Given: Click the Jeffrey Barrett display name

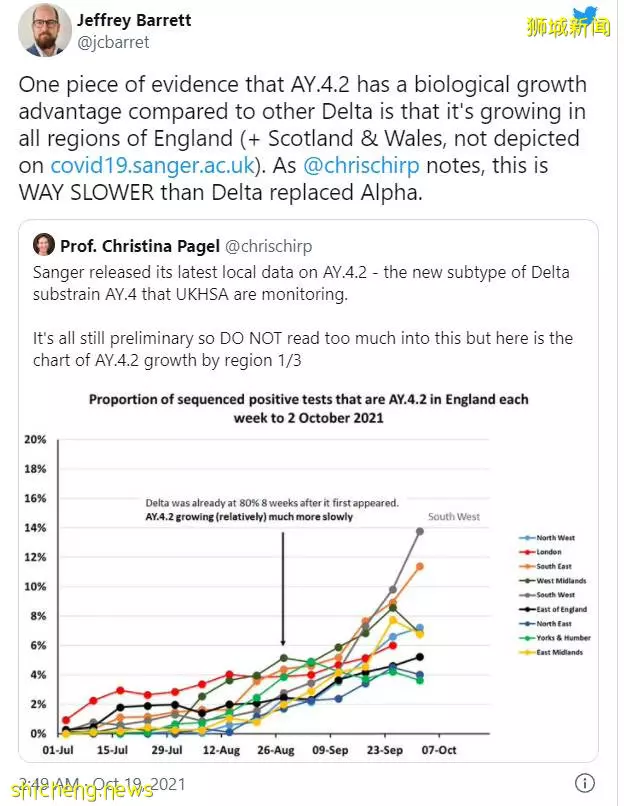Looking at the screenshot, I should coord(134,20).
